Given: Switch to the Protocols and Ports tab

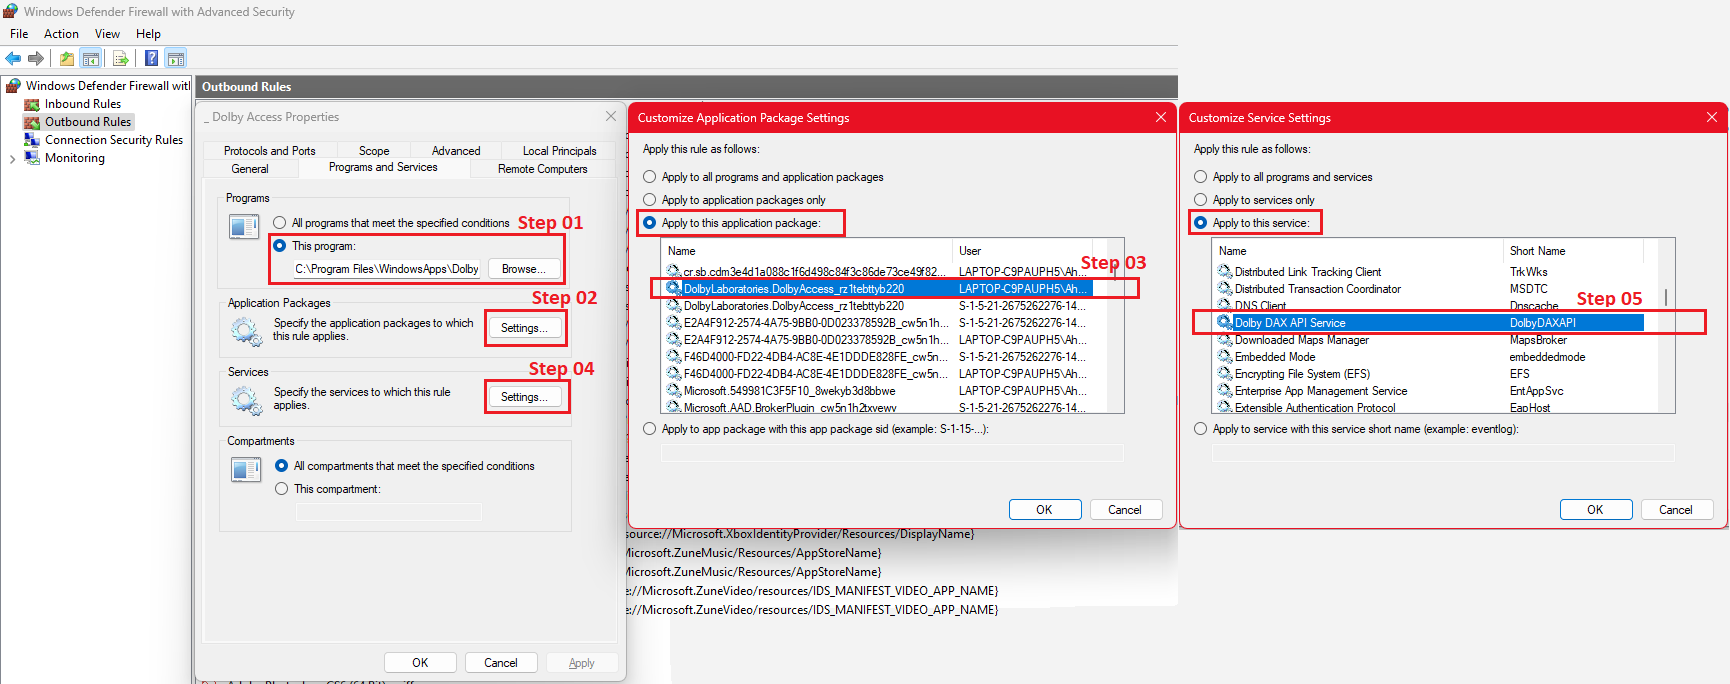Looking at the screenshot, I should [270, 151].
